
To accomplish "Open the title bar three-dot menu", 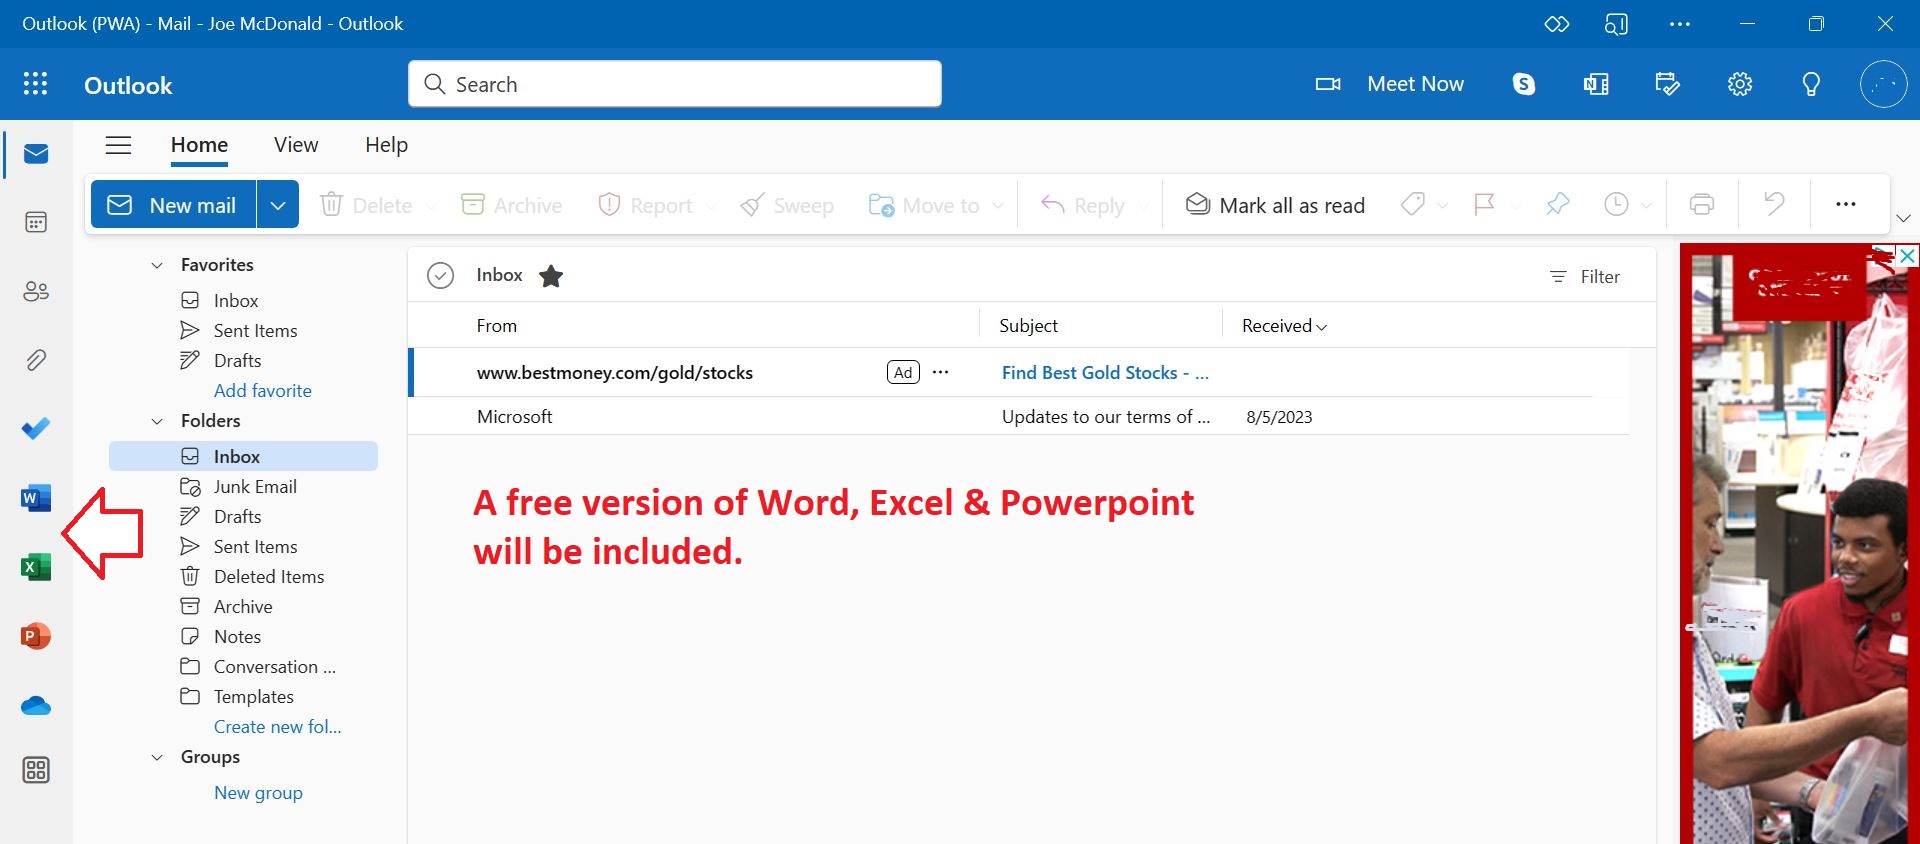I will click(x=1680, y=24).
